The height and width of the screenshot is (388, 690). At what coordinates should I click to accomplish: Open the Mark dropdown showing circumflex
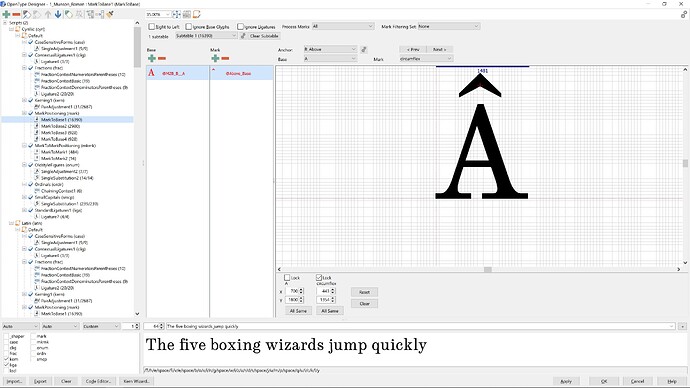(426, 59)
